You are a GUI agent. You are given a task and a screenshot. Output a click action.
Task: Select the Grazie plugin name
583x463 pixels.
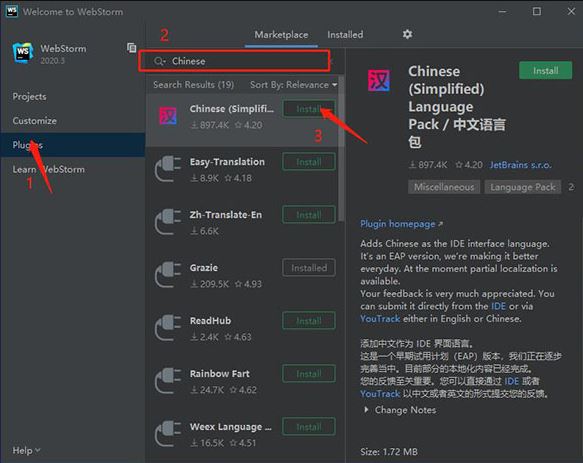[204, 268]
